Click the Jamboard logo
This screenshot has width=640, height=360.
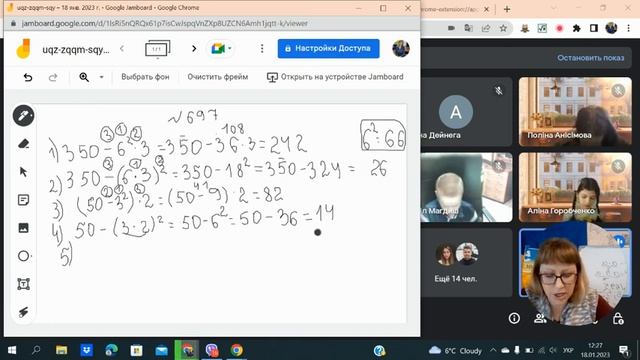coord(24,49)
